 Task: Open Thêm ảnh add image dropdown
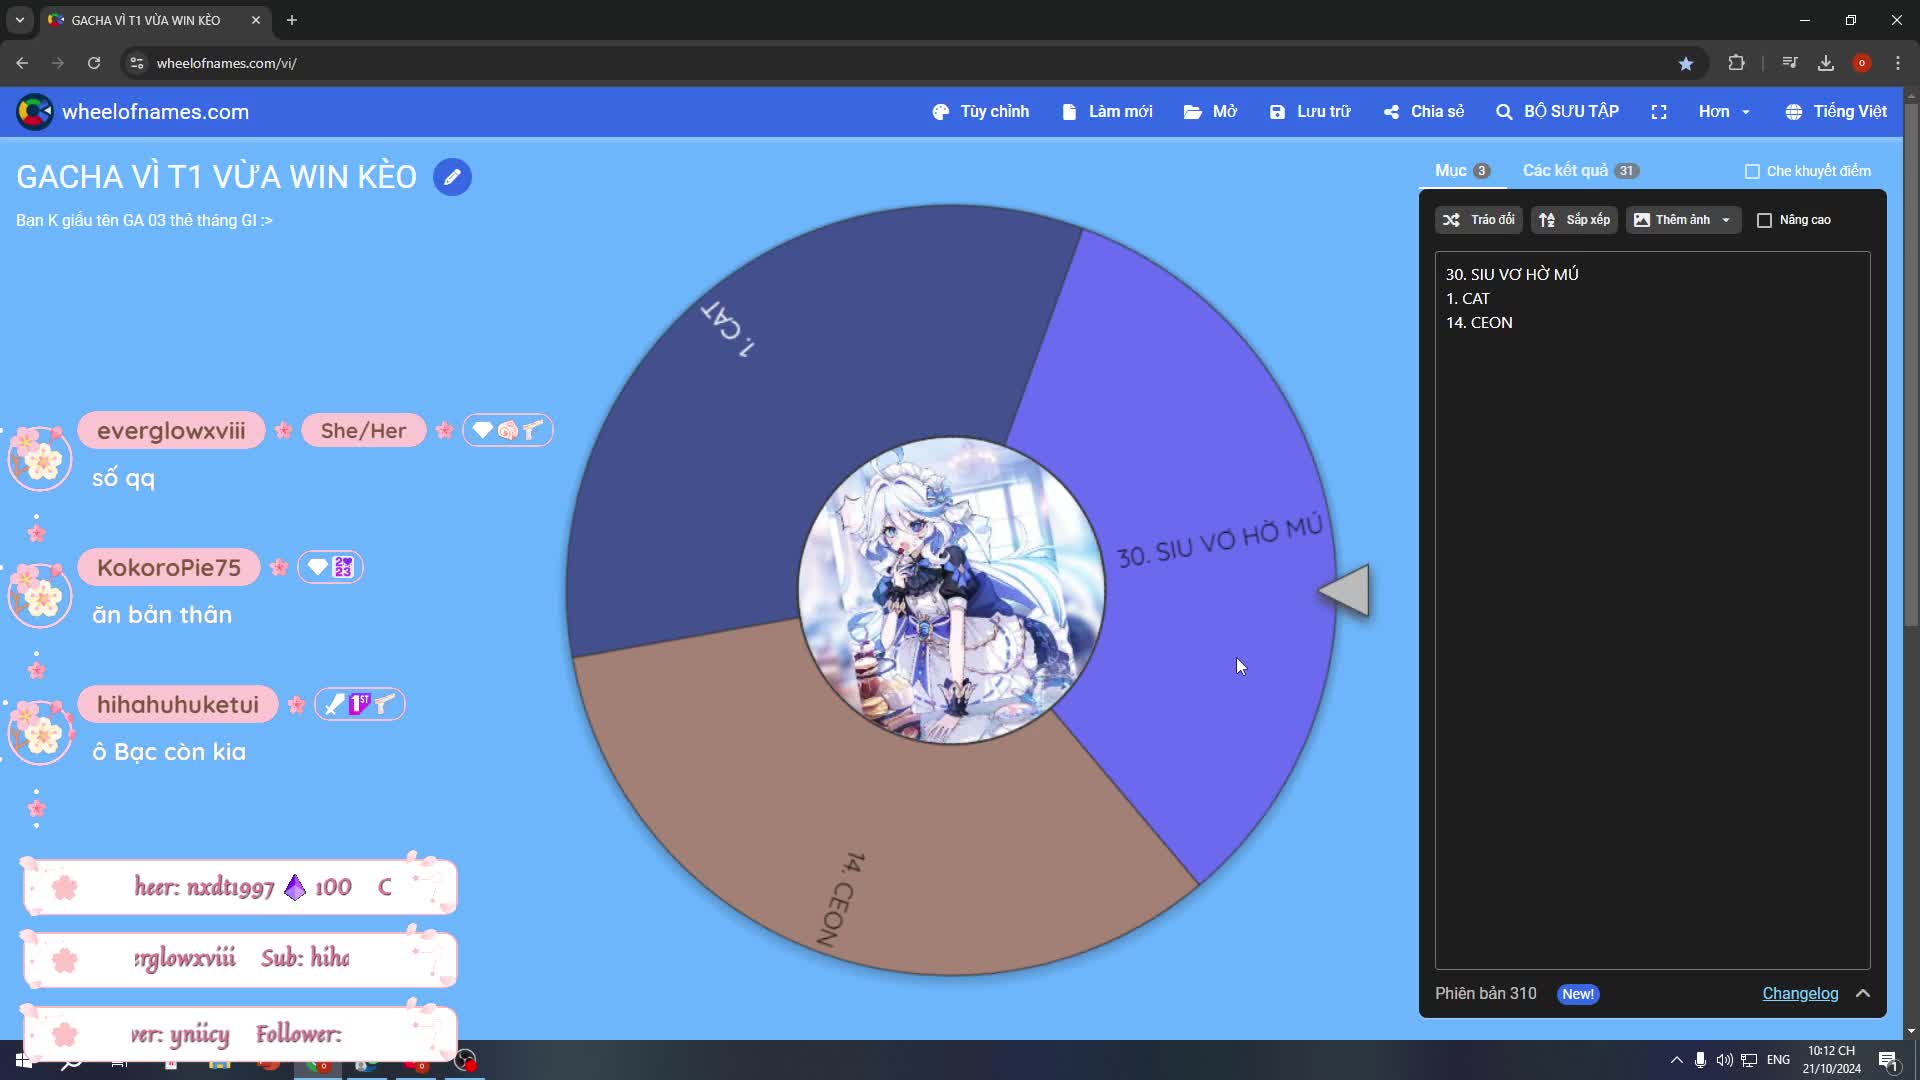[1683, 220]
